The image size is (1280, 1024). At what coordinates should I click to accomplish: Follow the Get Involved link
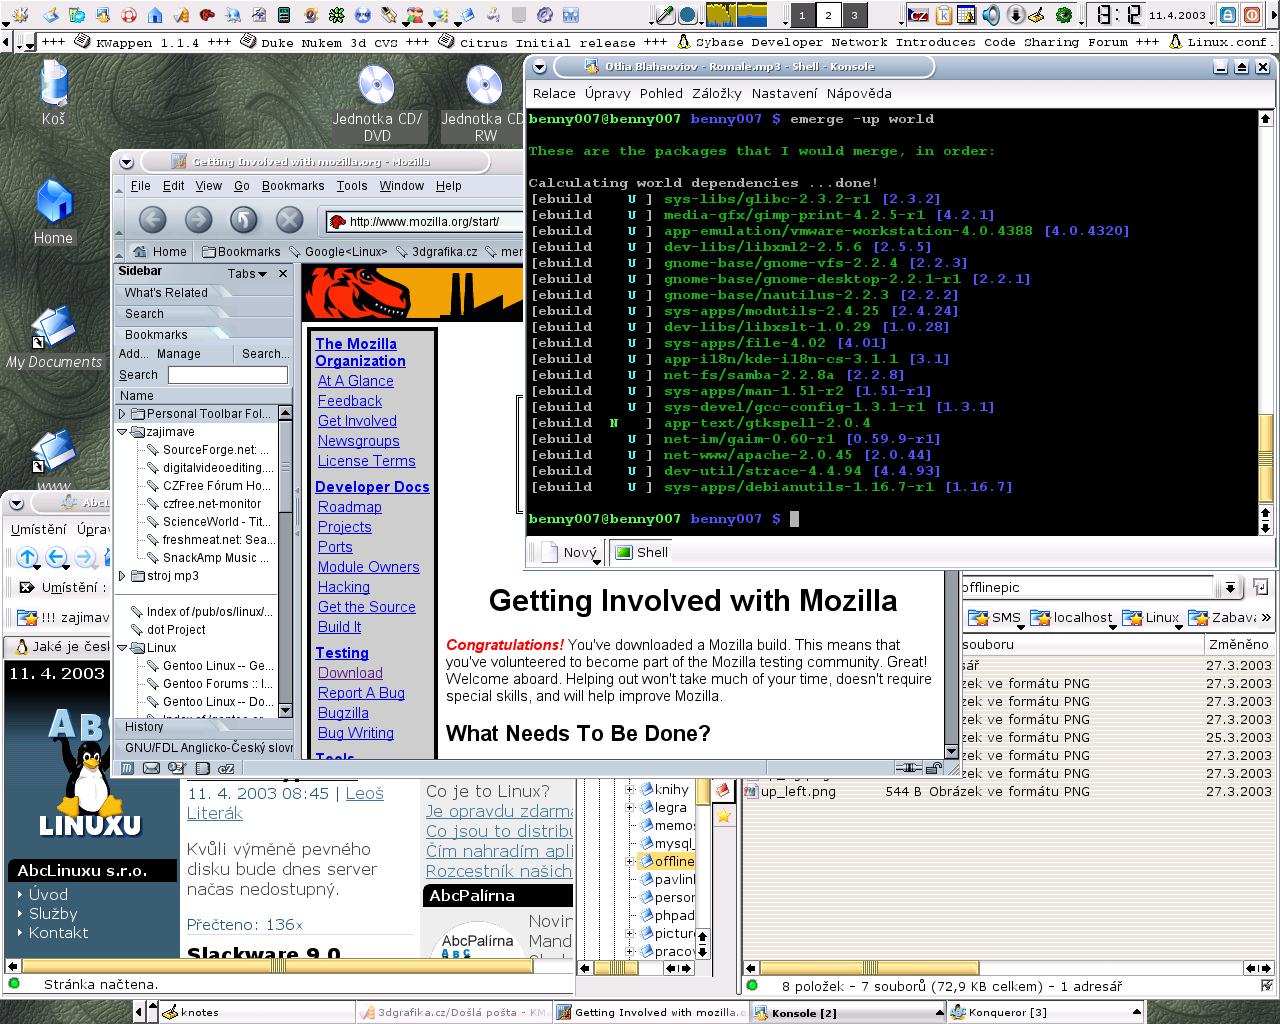(357, 421)
